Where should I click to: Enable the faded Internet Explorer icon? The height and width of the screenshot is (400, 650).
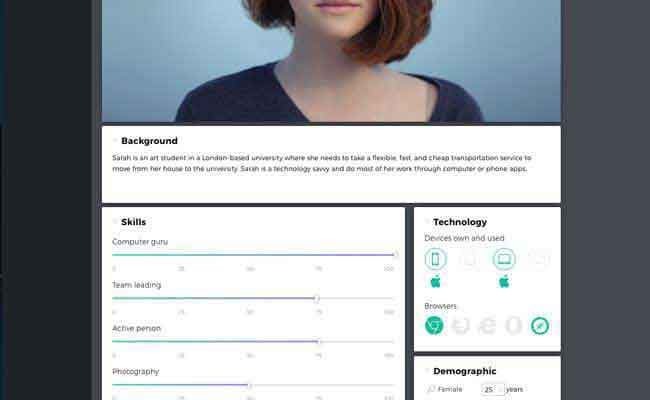point(487,325)
